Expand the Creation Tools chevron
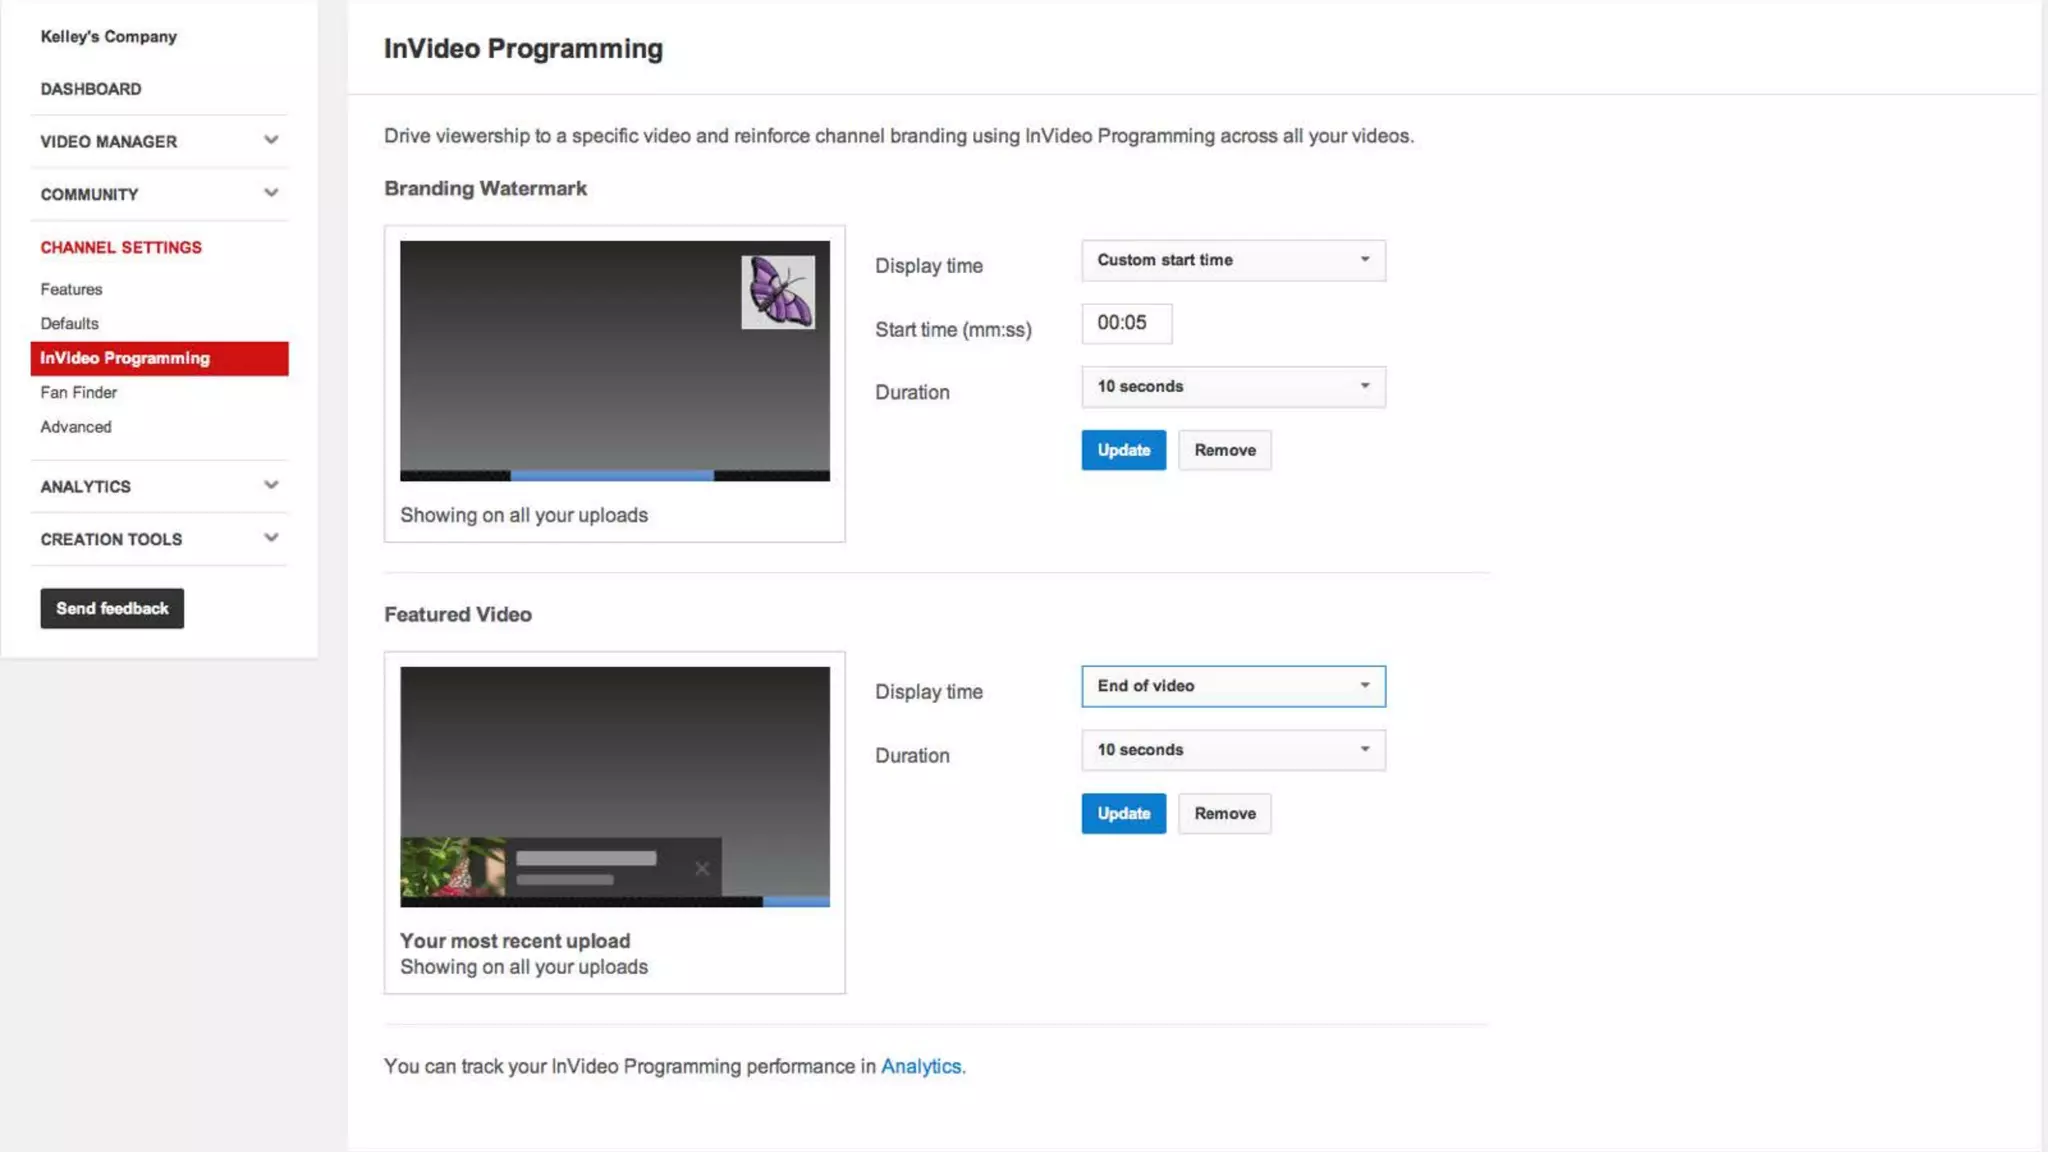This screenshot has width=2048, height=1152. 270,538
